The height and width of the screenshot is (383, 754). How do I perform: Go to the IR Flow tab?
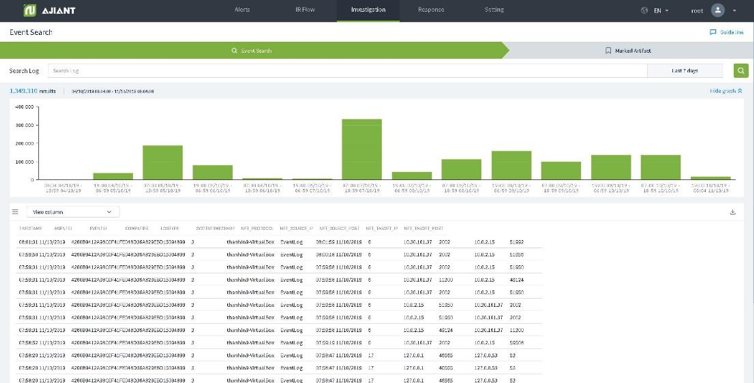(305, 10)
